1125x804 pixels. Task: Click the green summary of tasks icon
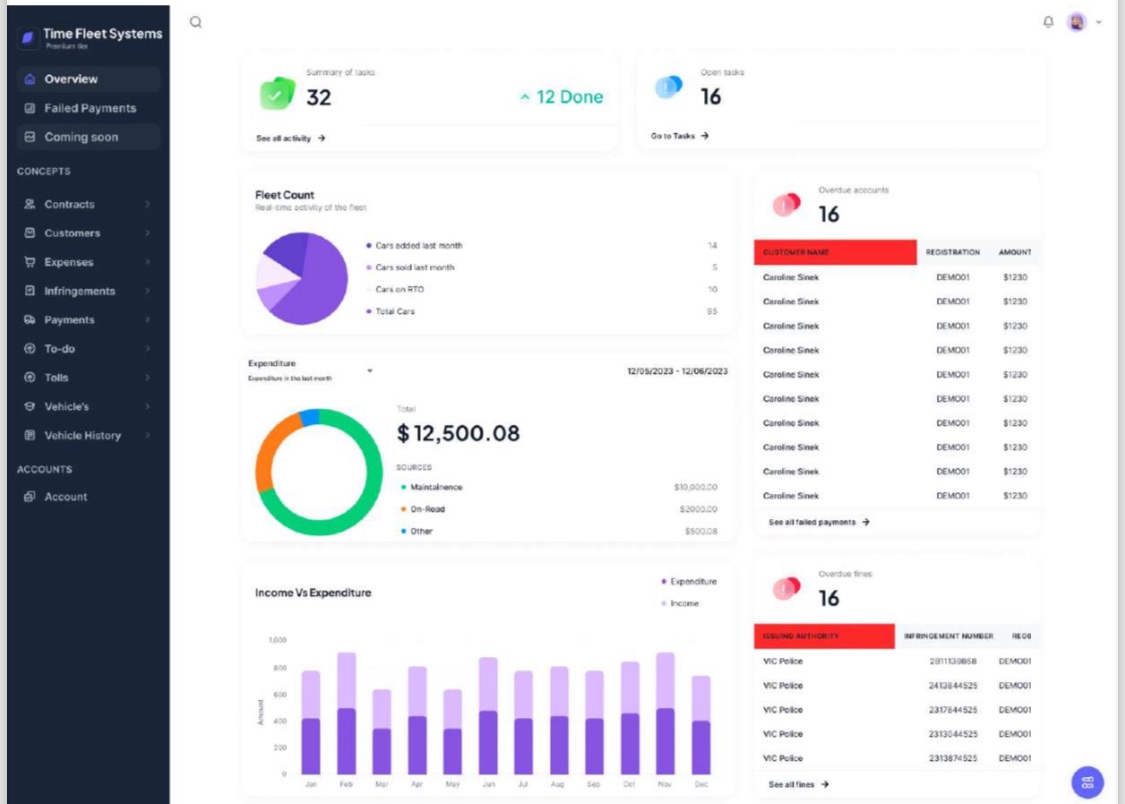(x=277, y=94)
